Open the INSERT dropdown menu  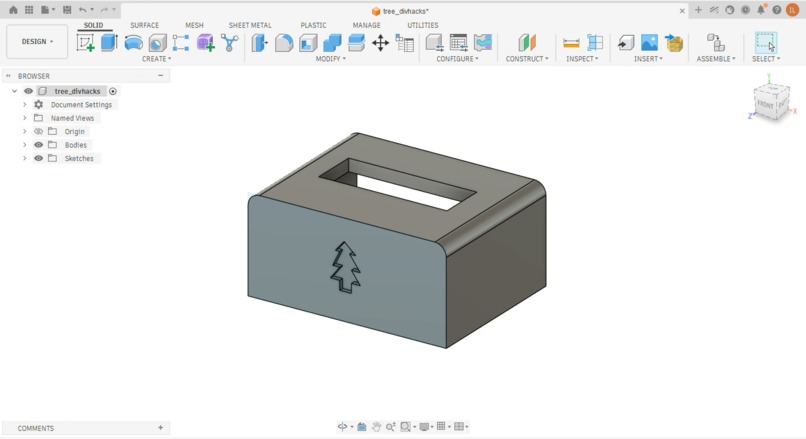coord(648,59)
